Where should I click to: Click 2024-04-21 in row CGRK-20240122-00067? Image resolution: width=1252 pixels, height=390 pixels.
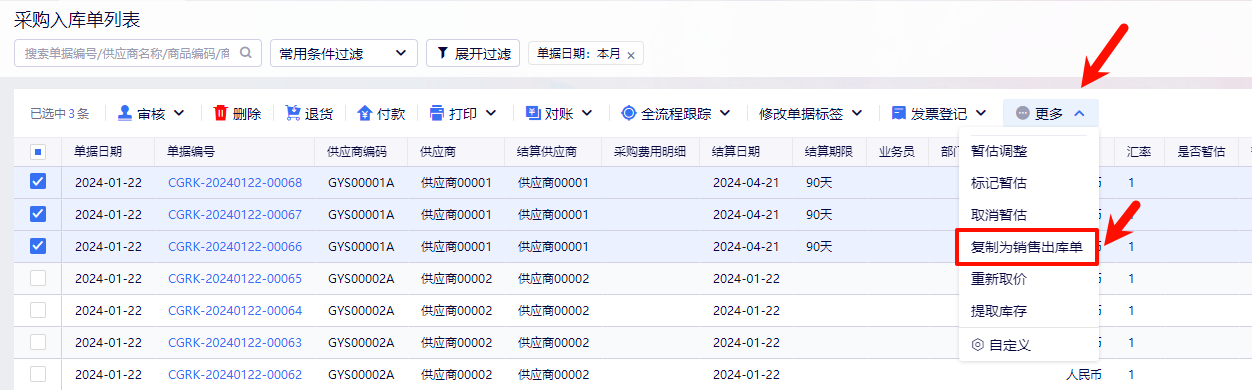pyautogui.click(x=746, y=215)
